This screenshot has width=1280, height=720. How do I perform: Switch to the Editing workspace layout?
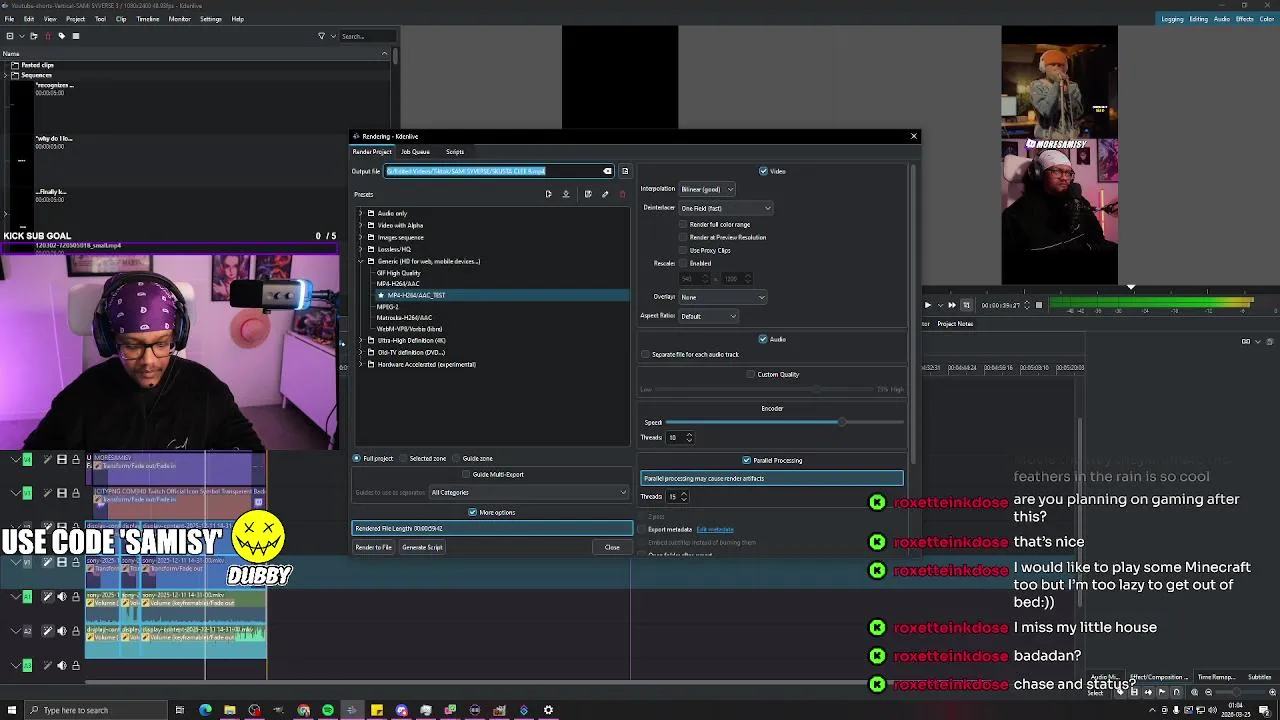point(1198,19)
